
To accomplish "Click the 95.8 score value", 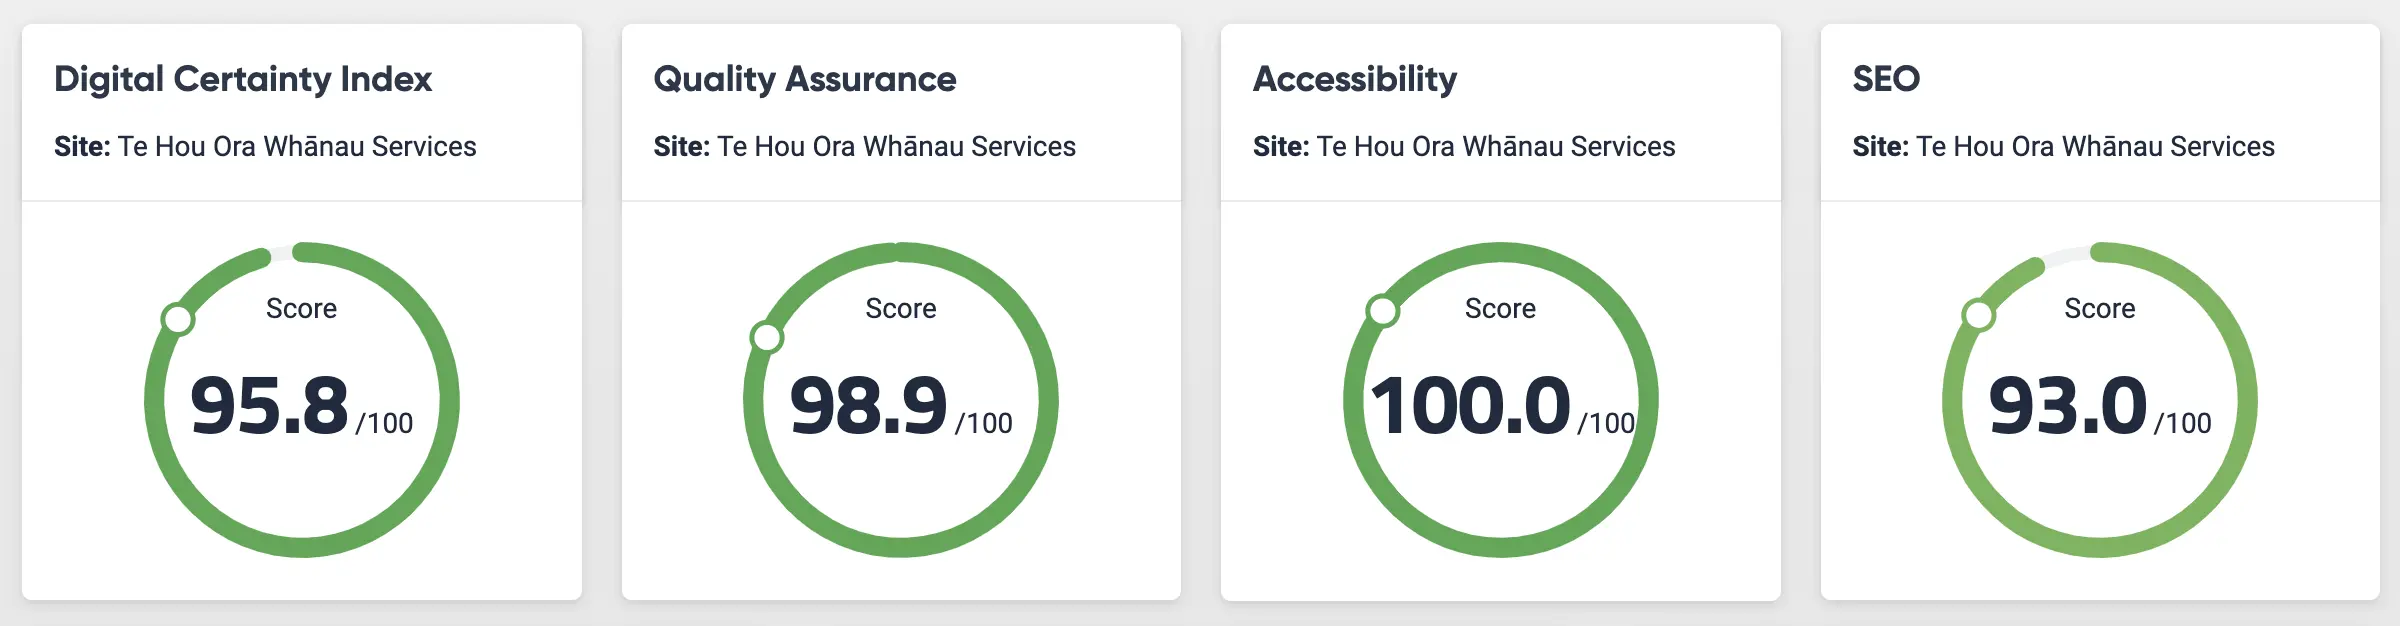I will tap(269, 406).
